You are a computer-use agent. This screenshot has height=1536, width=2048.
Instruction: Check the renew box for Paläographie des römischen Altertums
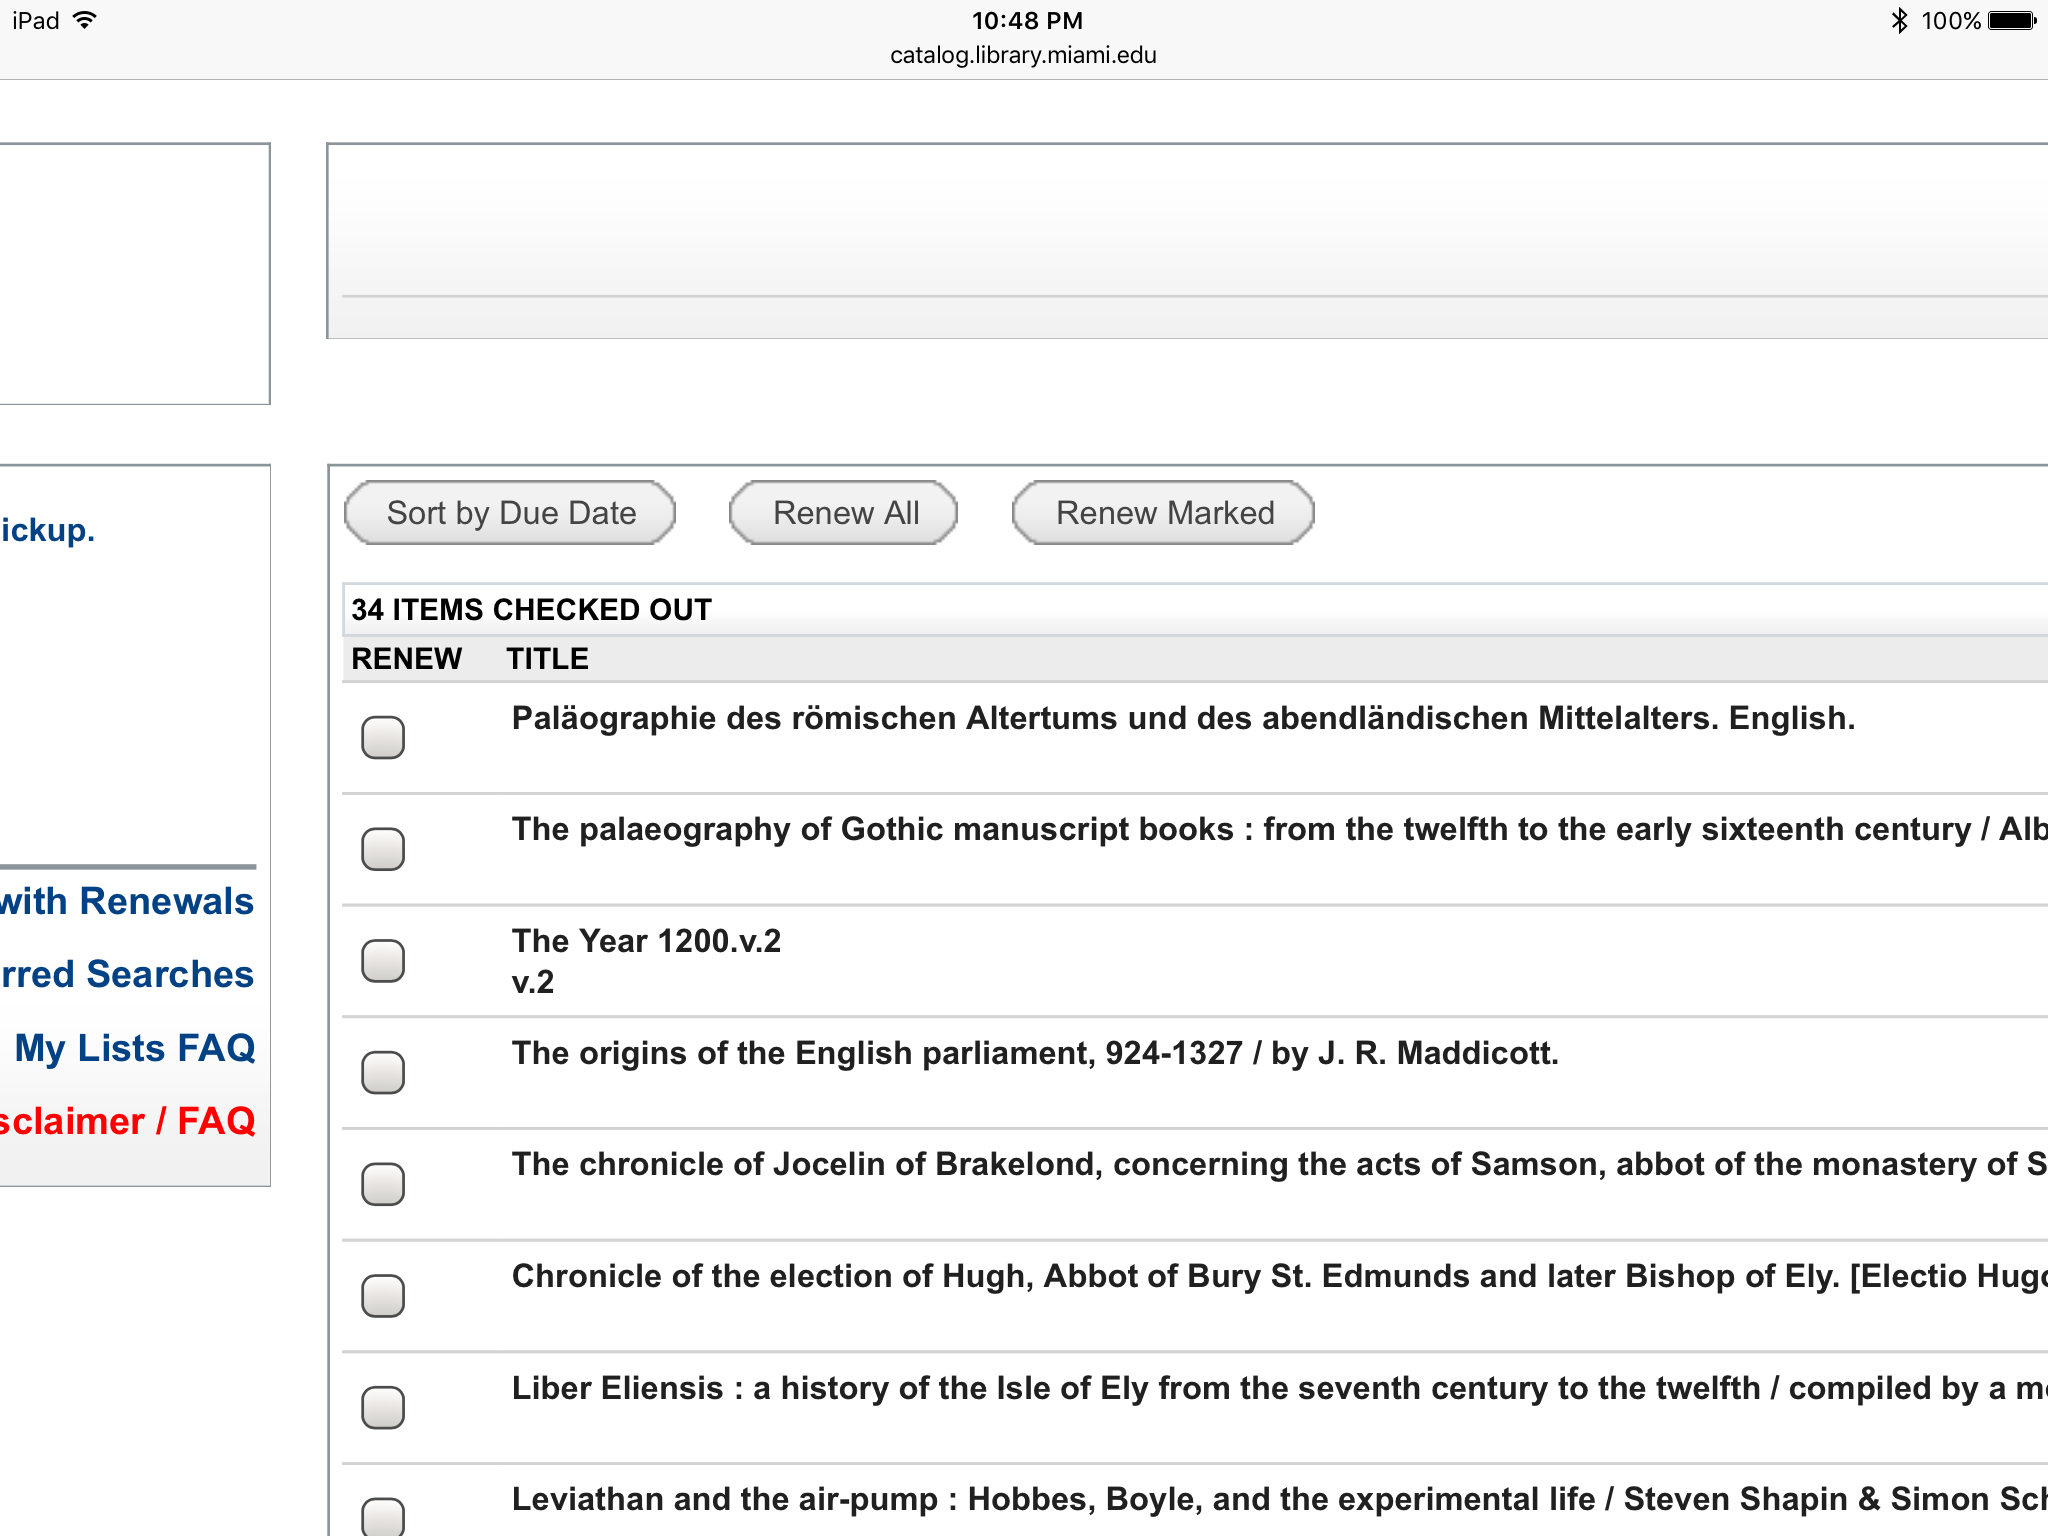tap(383, 738)
